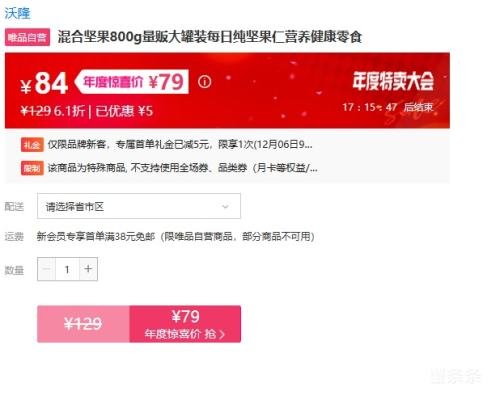Open the 仅限品牌新客 gift promotion details

[180, 145]
